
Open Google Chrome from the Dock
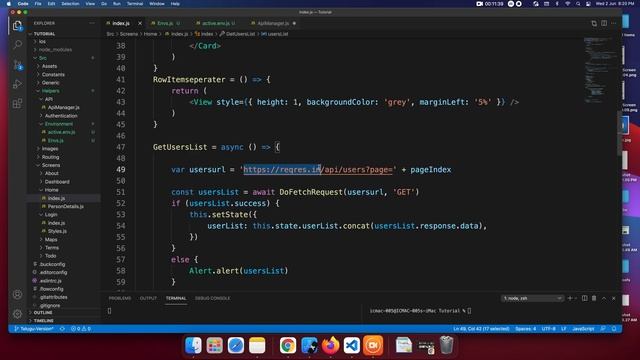[x=288, y=345]
